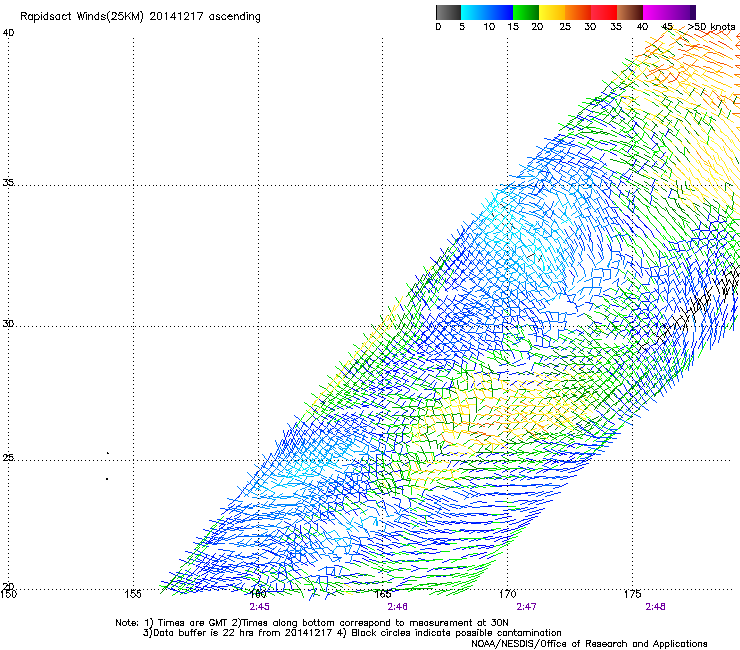Click the purple time label 2:48
Viewport: 740px width, 650px height.
click(656, 607)
